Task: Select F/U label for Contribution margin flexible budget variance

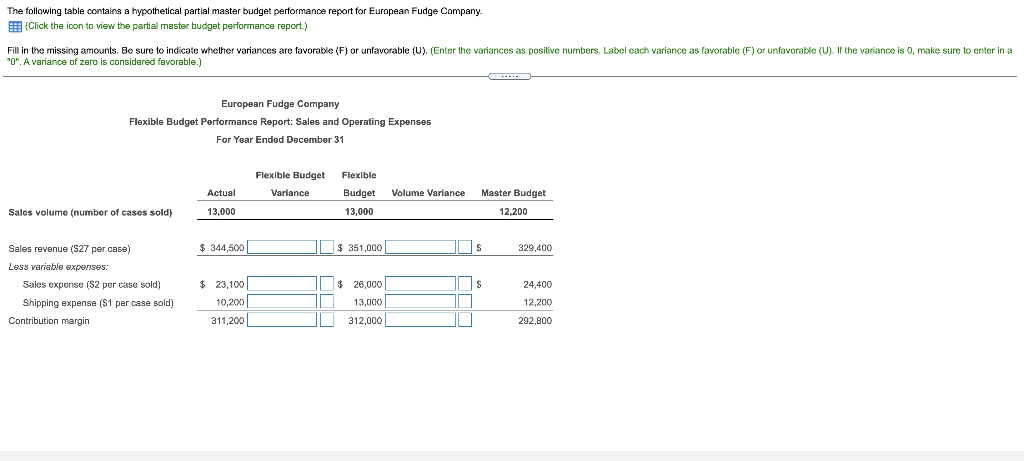Action: [327, 320]
